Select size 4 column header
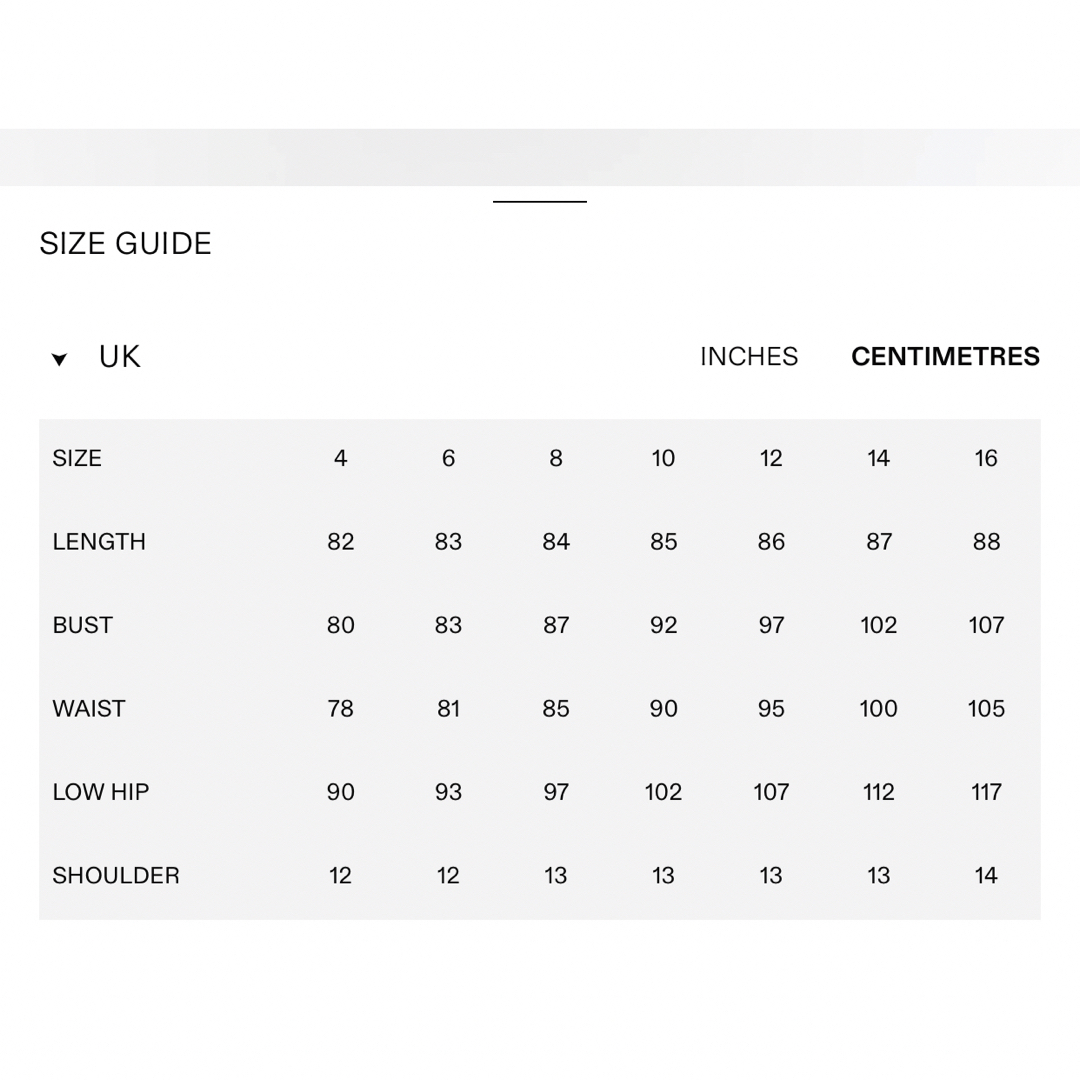 tap(340, 458)
